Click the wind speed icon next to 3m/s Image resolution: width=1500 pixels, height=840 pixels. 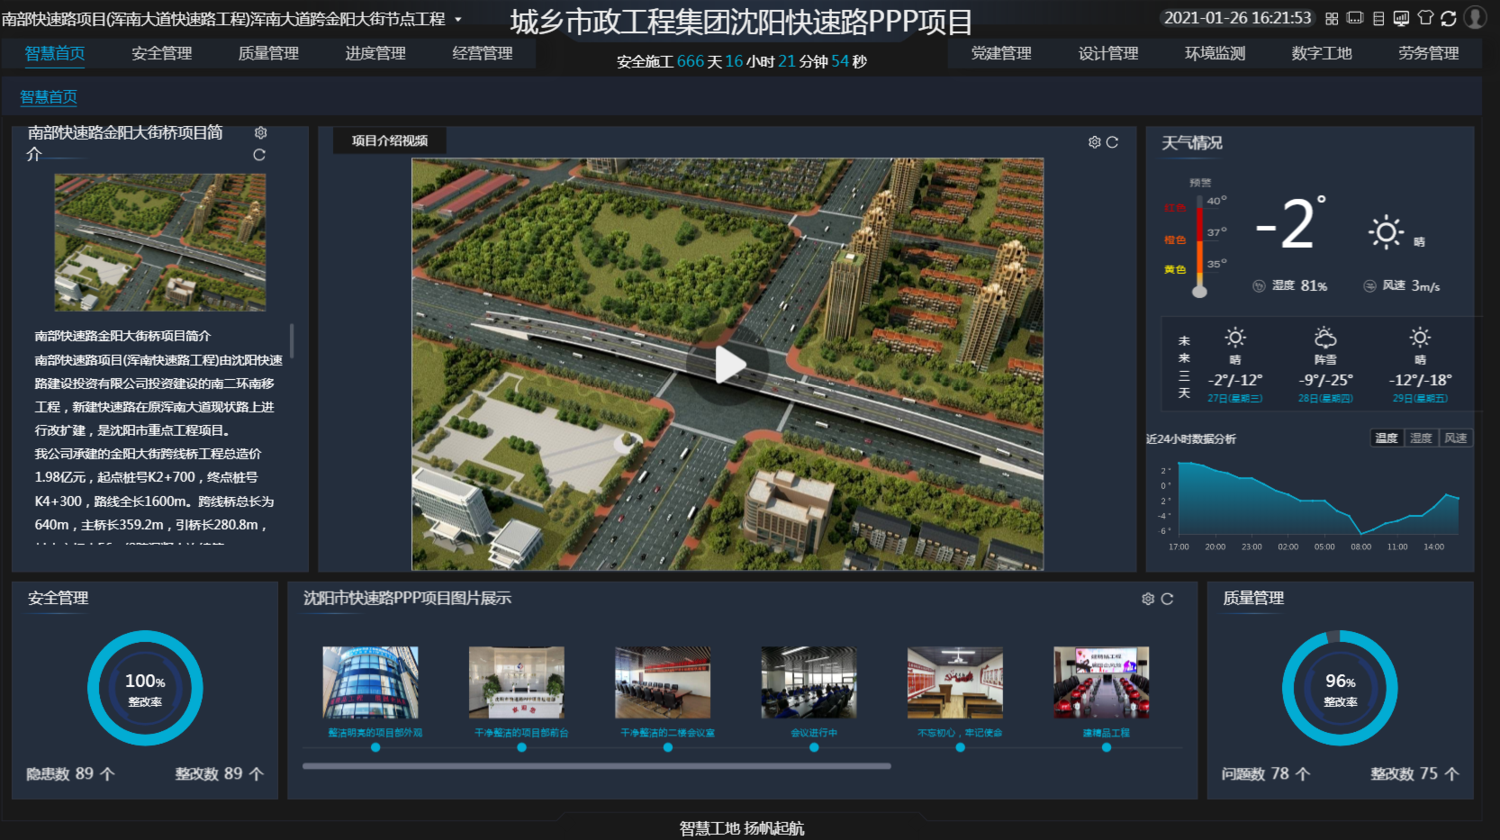(1370, 286)
